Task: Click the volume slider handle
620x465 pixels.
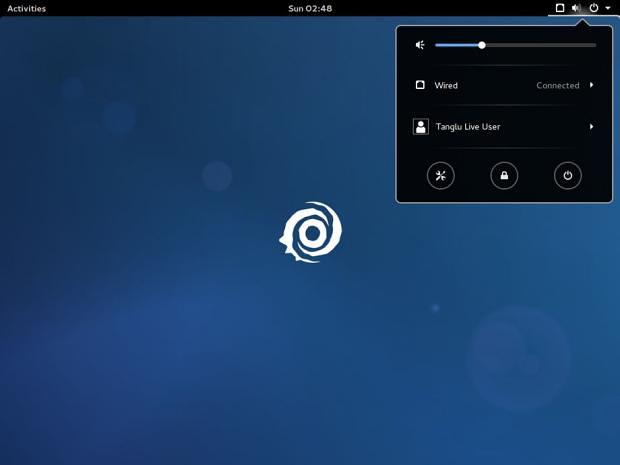Action: pyautogui.click(x=482, y=45)
